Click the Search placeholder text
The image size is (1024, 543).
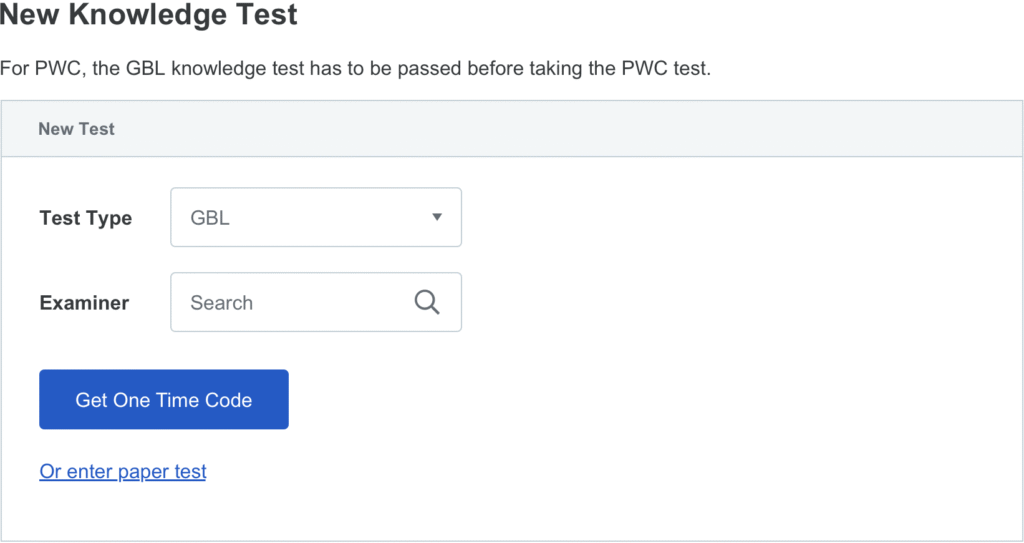(221, 303)
